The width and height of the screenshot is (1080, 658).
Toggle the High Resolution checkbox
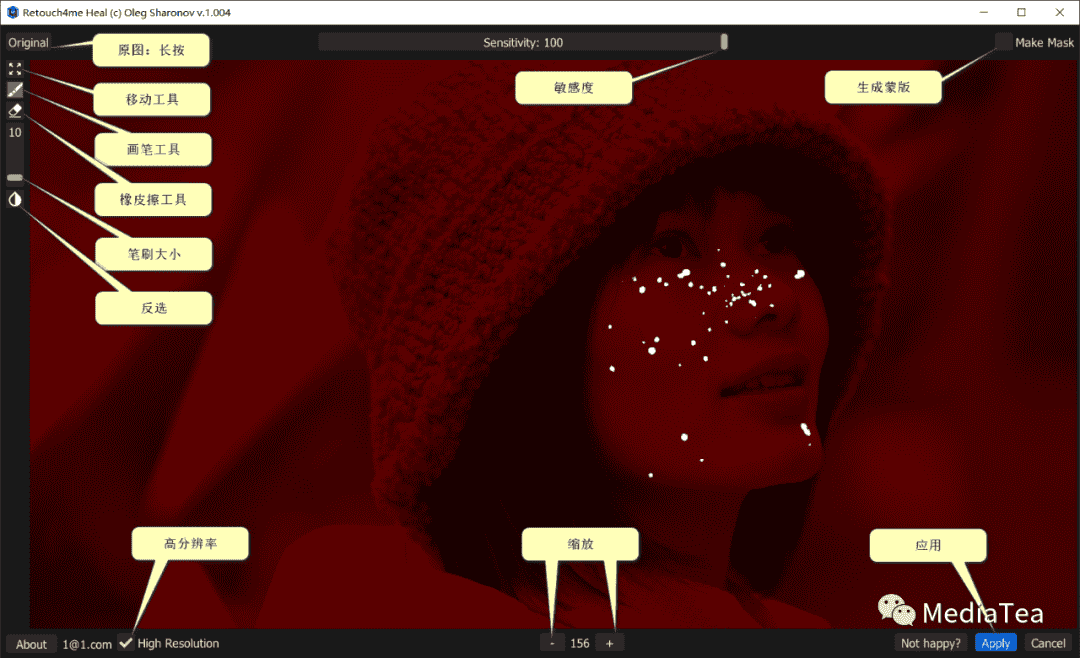[x=125, y=643]
